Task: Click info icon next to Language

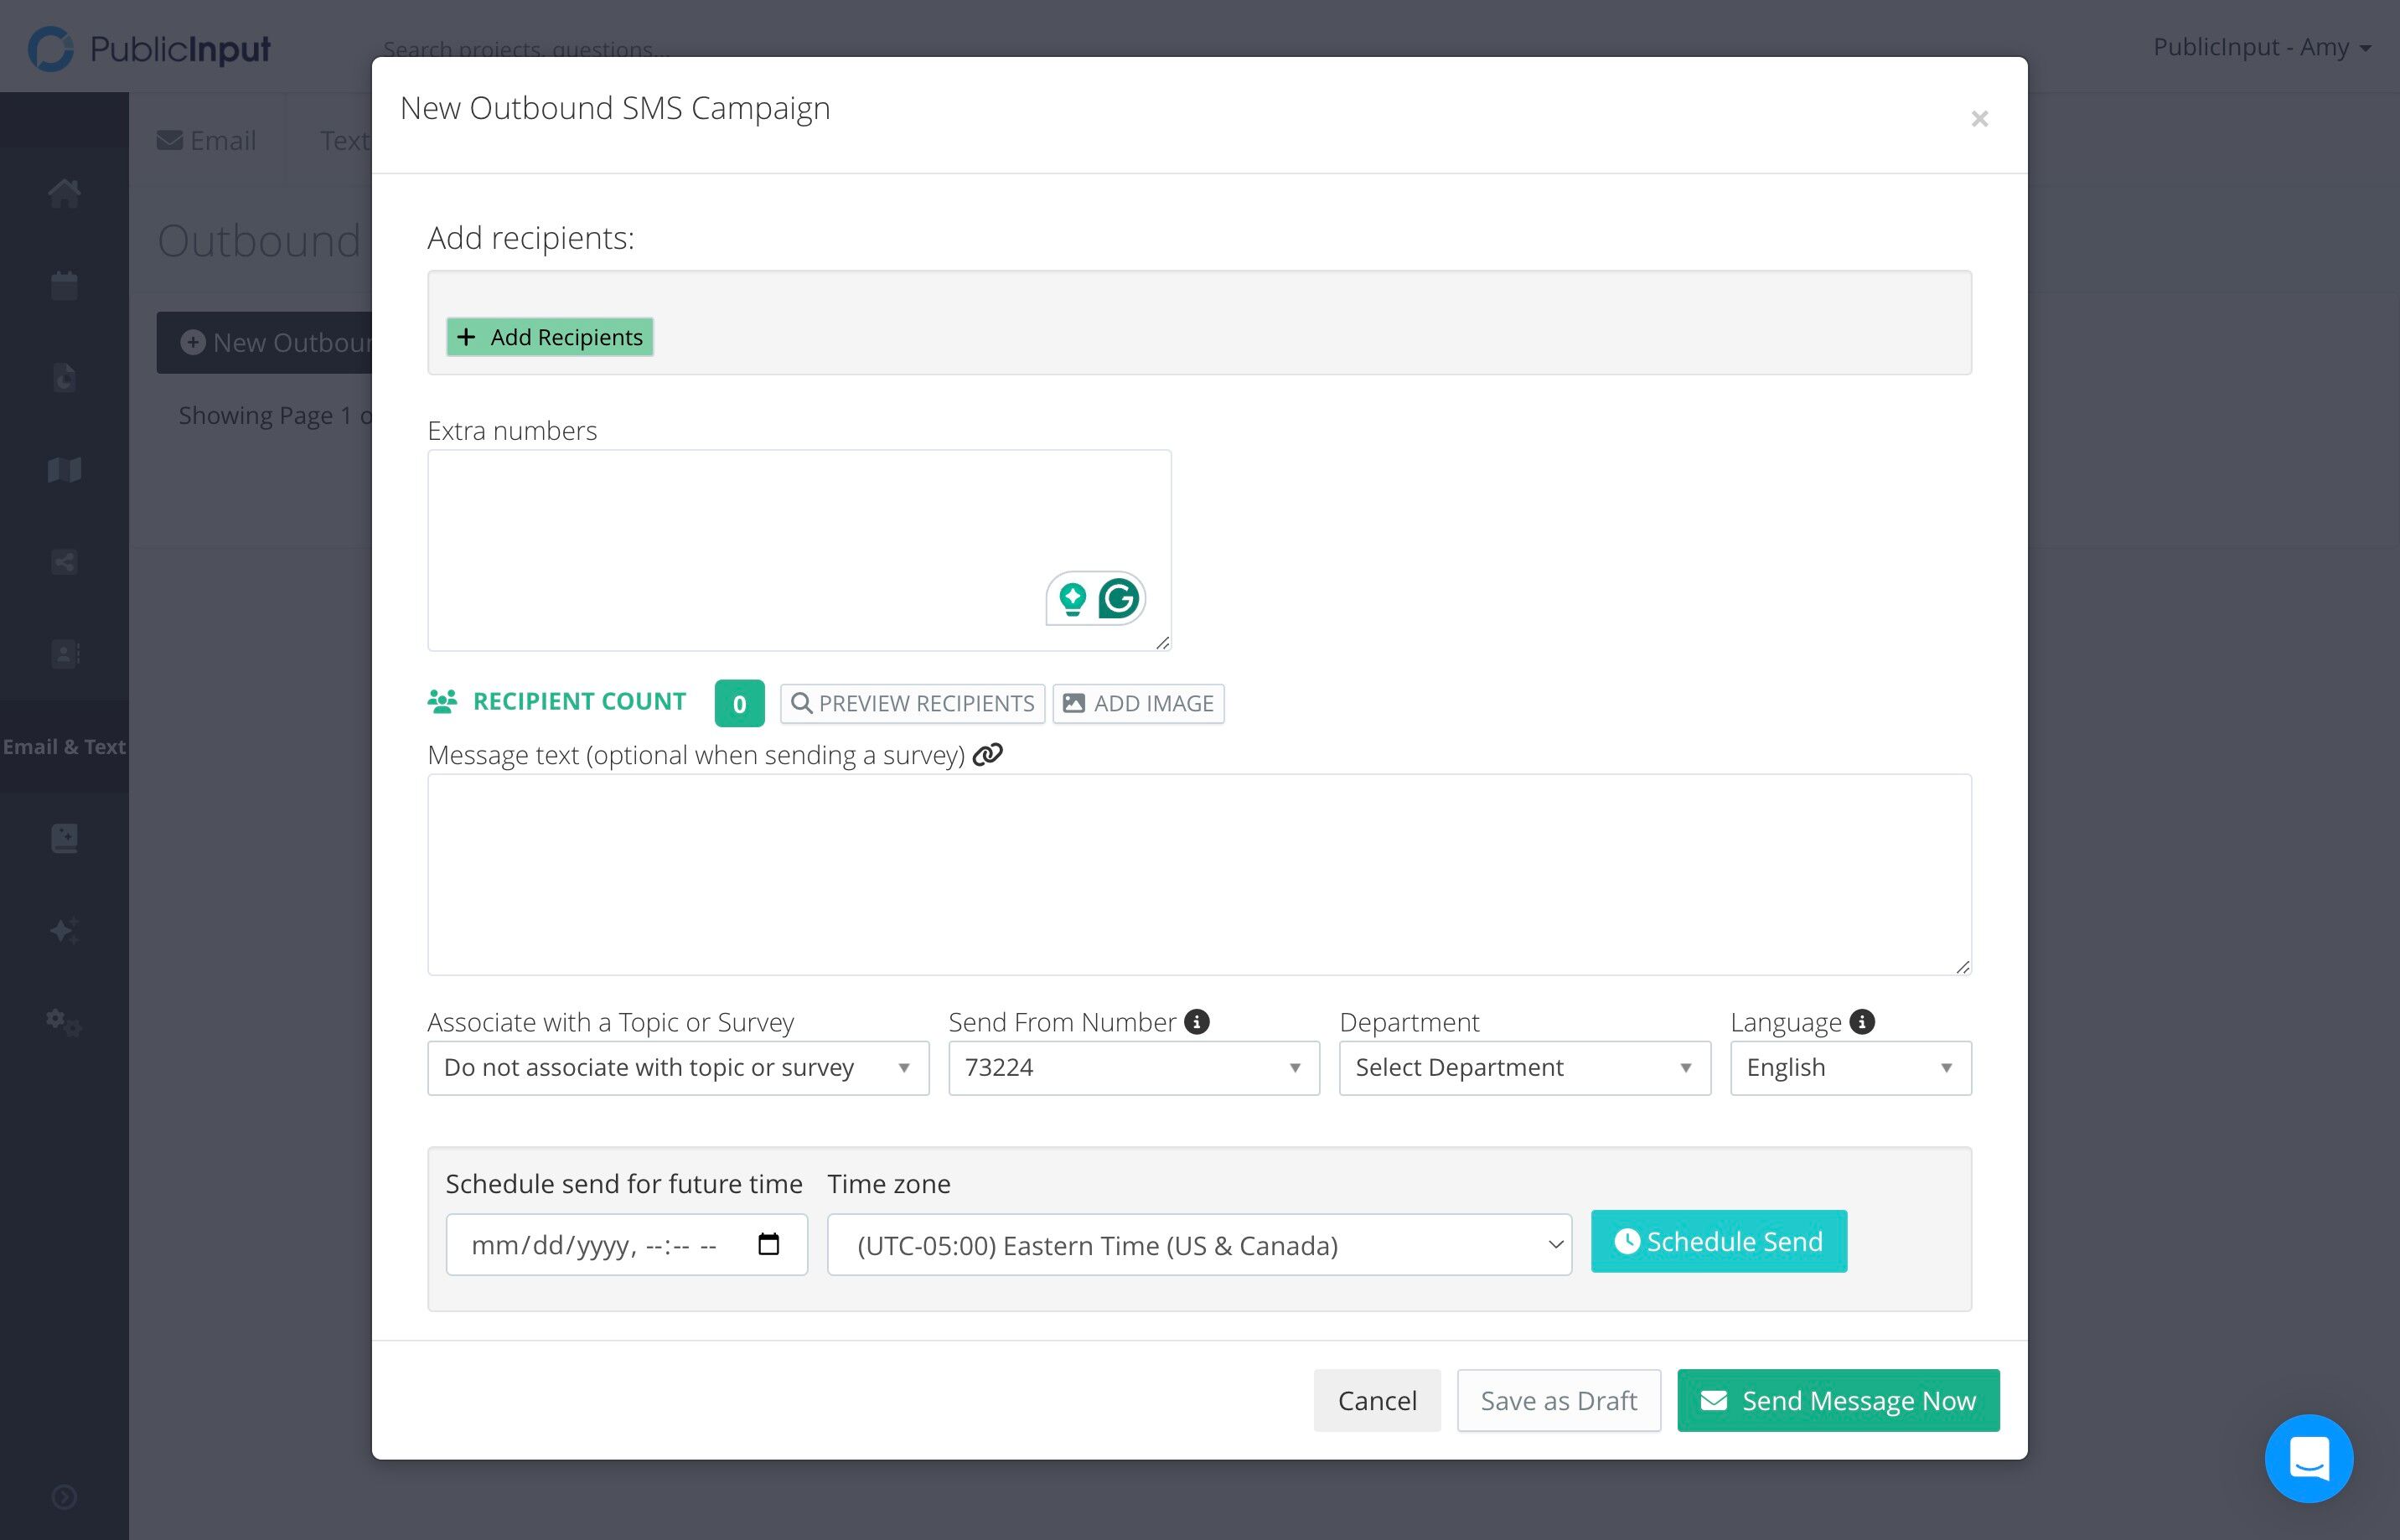Action: click(x=1862, y=1021)
